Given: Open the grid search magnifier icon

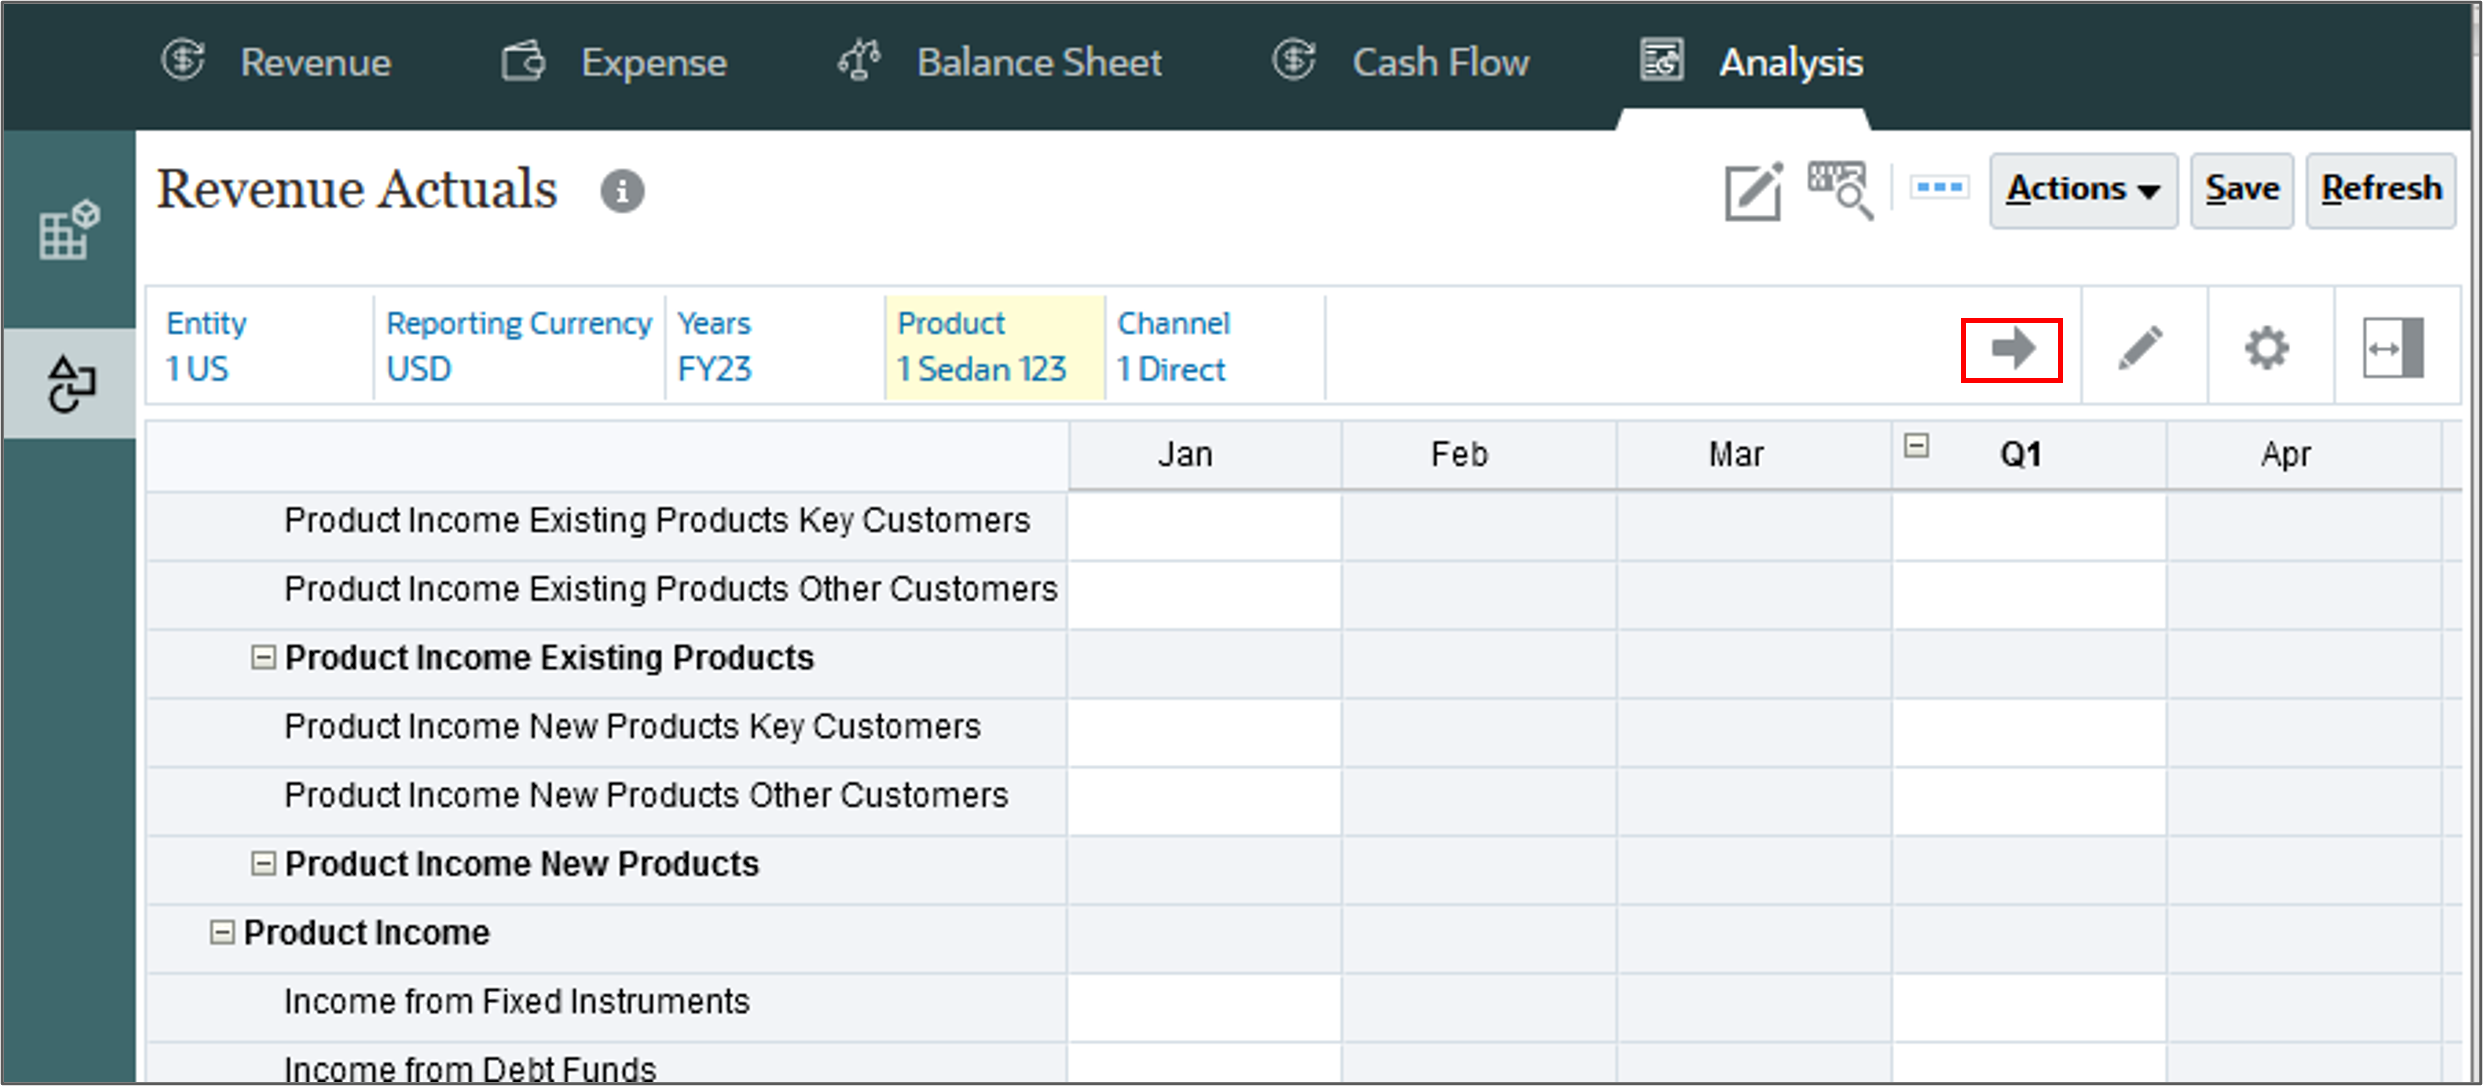Looking at the screenshot, I should (x=1840, y=190).
